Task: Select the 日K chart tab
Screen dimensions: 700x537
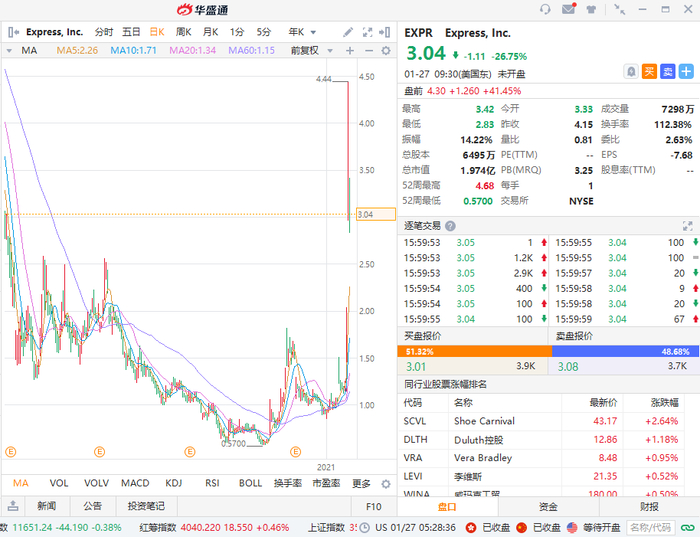Action: pyautogui.click(x=157, y=32)
